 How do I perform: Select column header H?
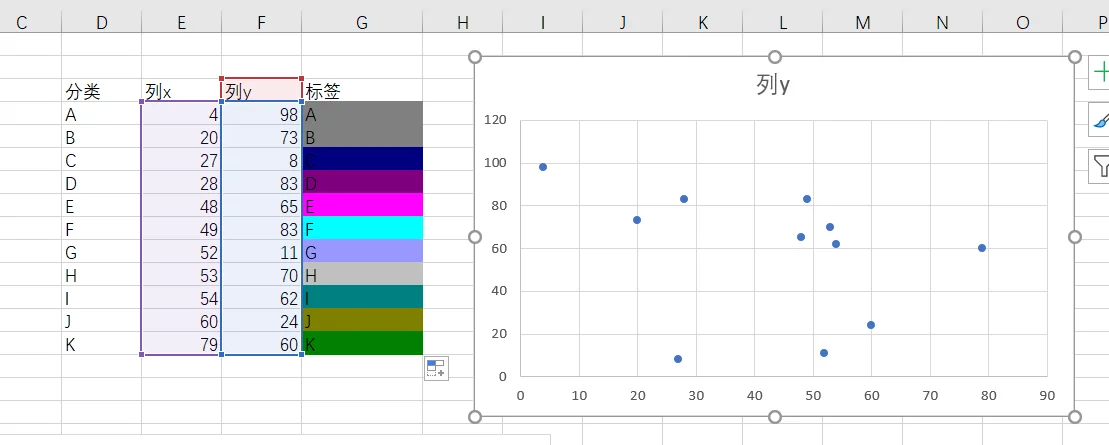point(463,23)
